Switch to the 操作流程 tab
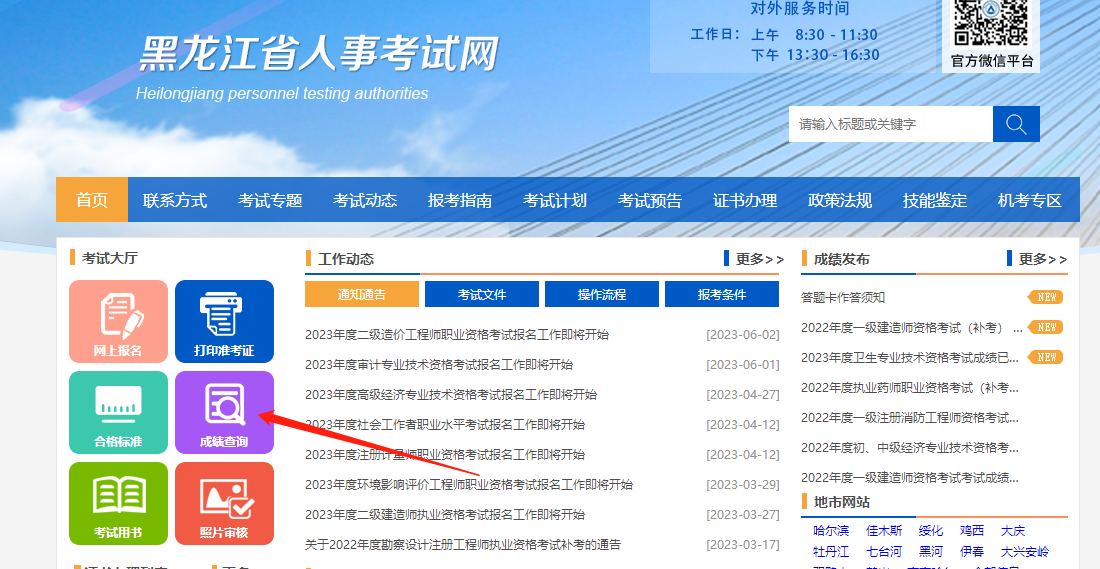The height and width of the screenshot is (569, 1100). (x=602, y=294)
